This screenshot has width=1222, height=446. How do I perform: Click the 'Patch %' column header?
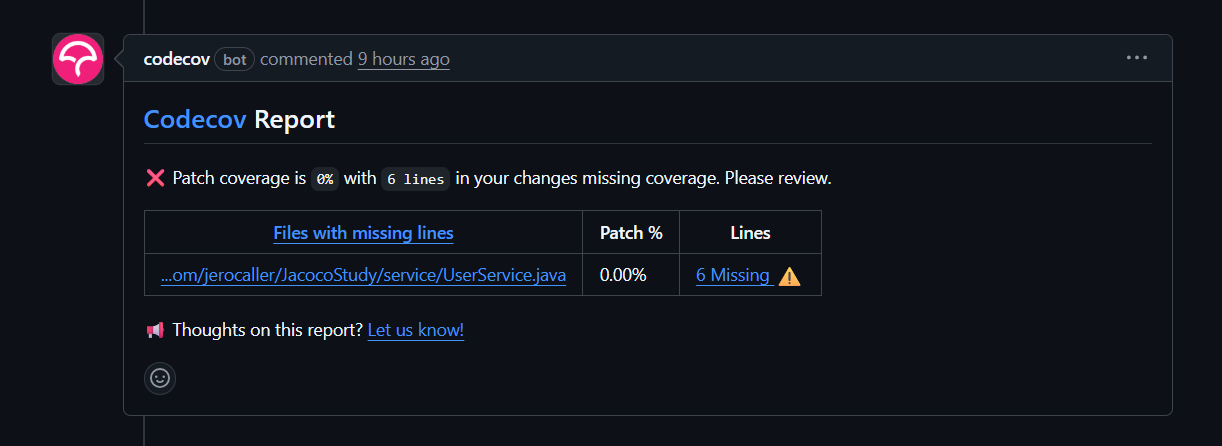[631, 233]
